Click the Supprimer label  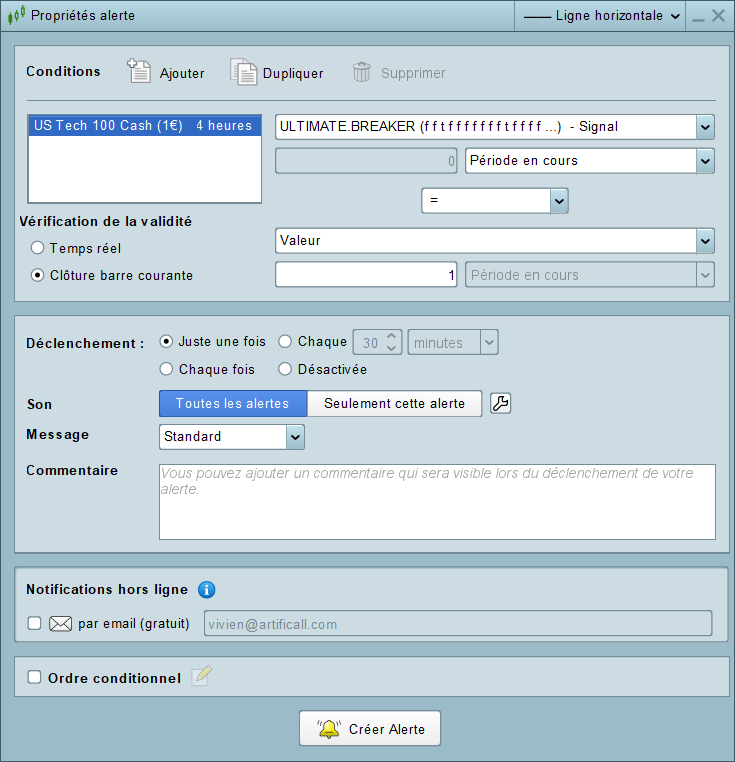(x=413, y=73)
